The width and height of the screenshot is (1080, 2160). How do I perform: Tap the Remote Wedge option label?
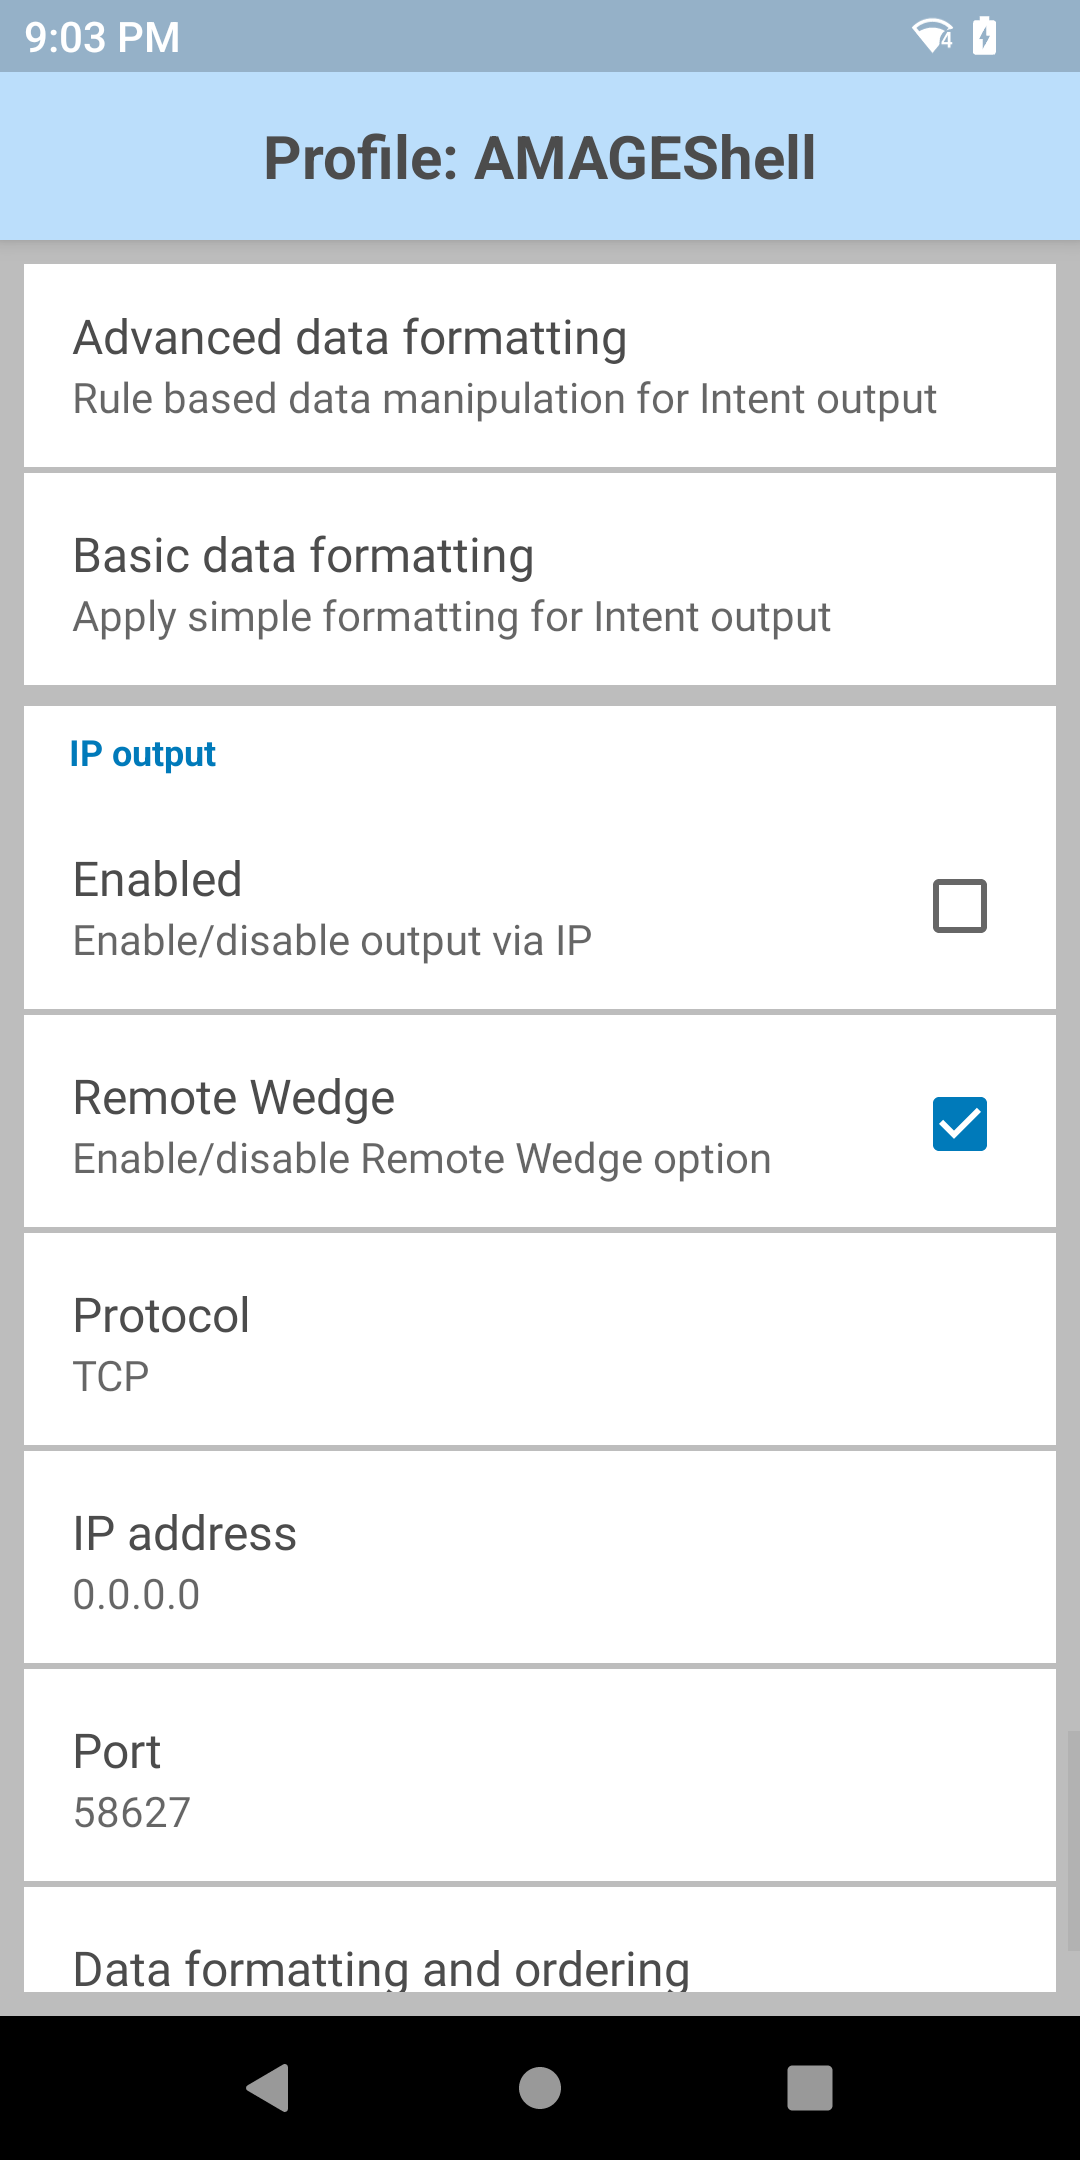coord(234,1097)
